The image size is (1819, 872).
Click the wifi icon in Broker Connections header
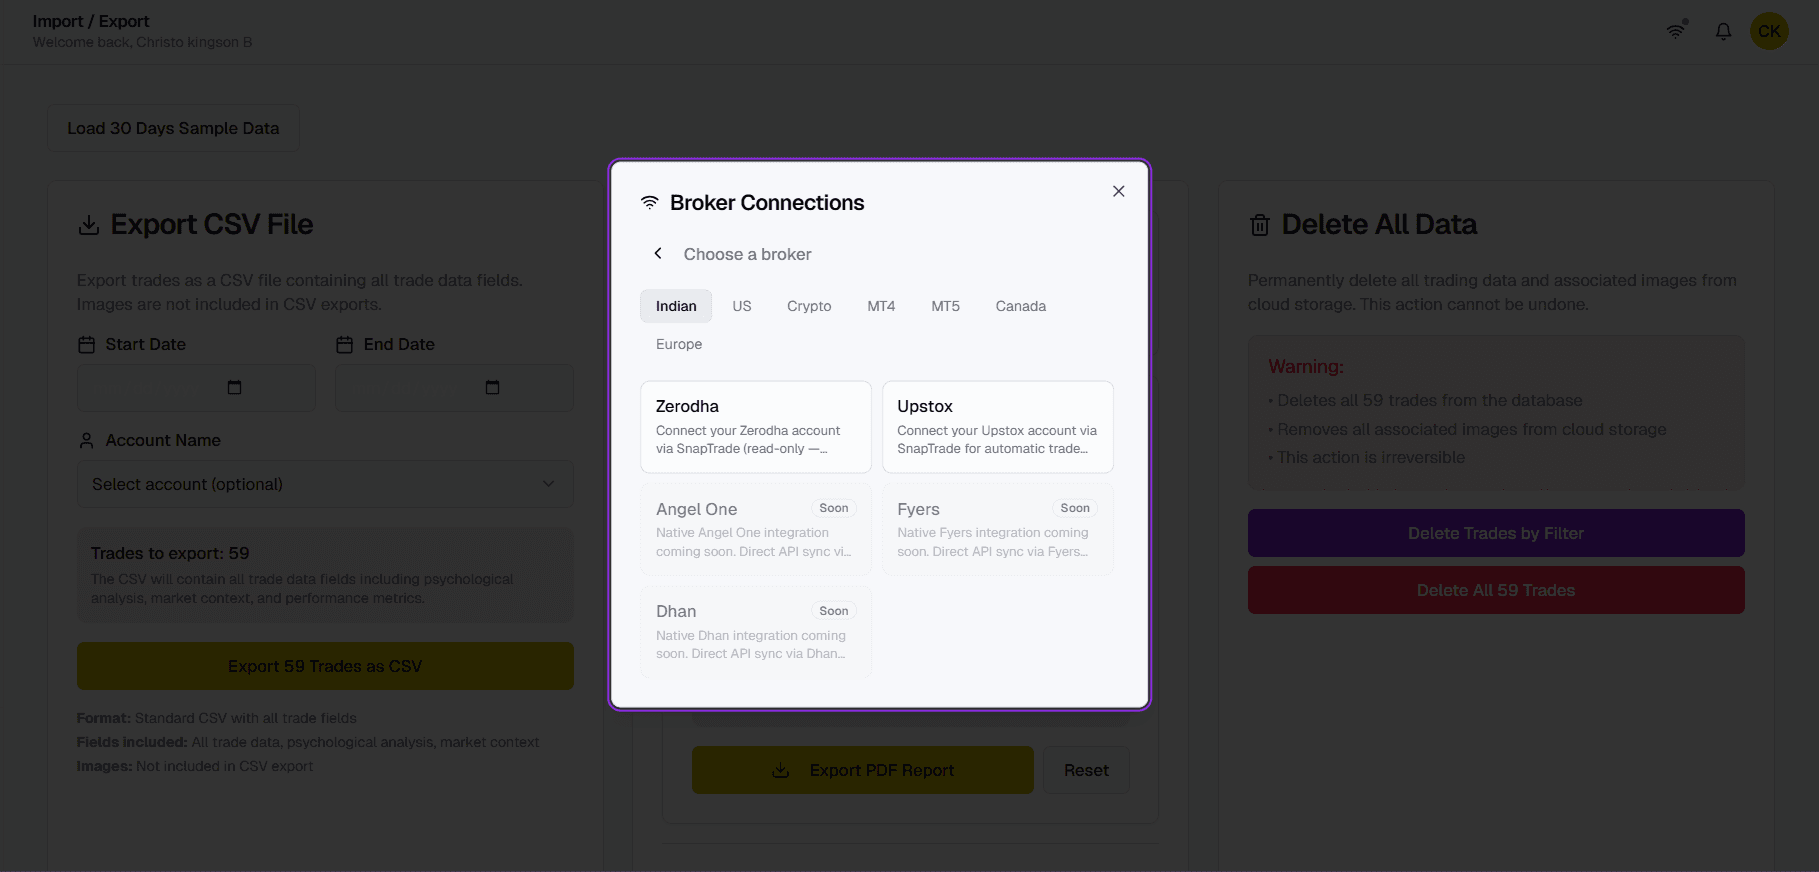[x=649, y=201]
